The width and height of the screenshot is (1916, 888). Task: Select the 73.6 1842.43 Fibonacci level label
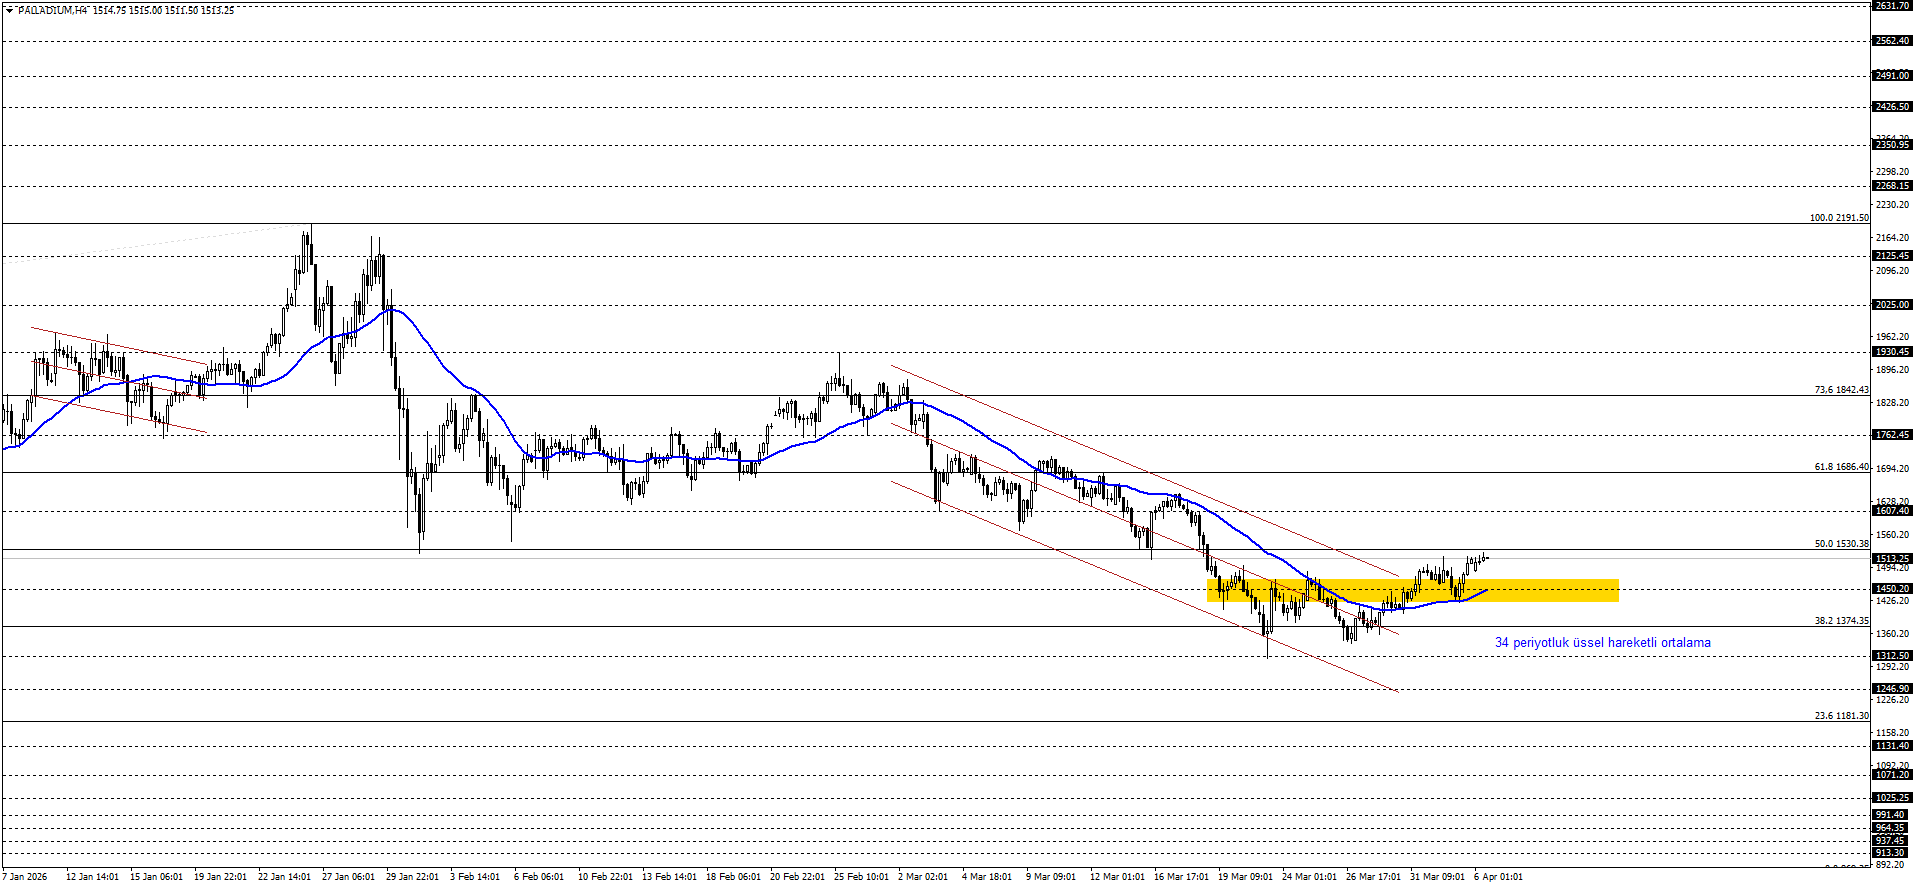[x=1841, y=390]
